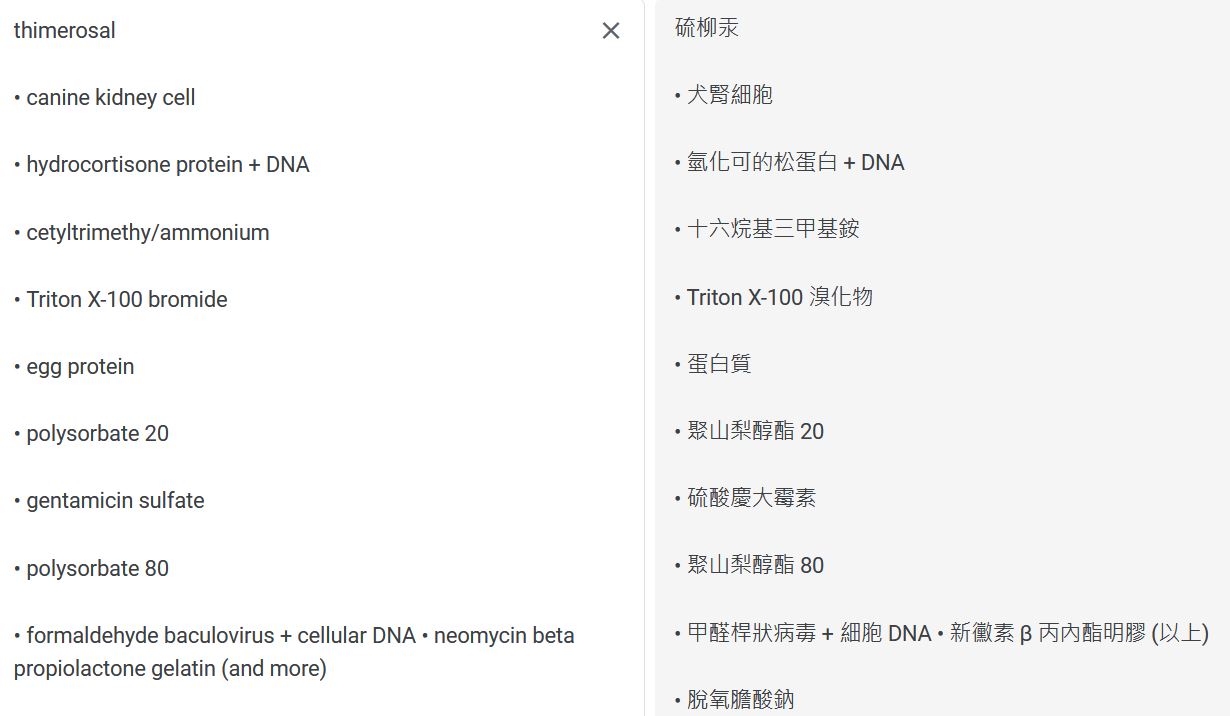1230x716 pixels.
Task: Click the translated line '十六烷基三甲基銨'
Action: [x=773, y=229]
